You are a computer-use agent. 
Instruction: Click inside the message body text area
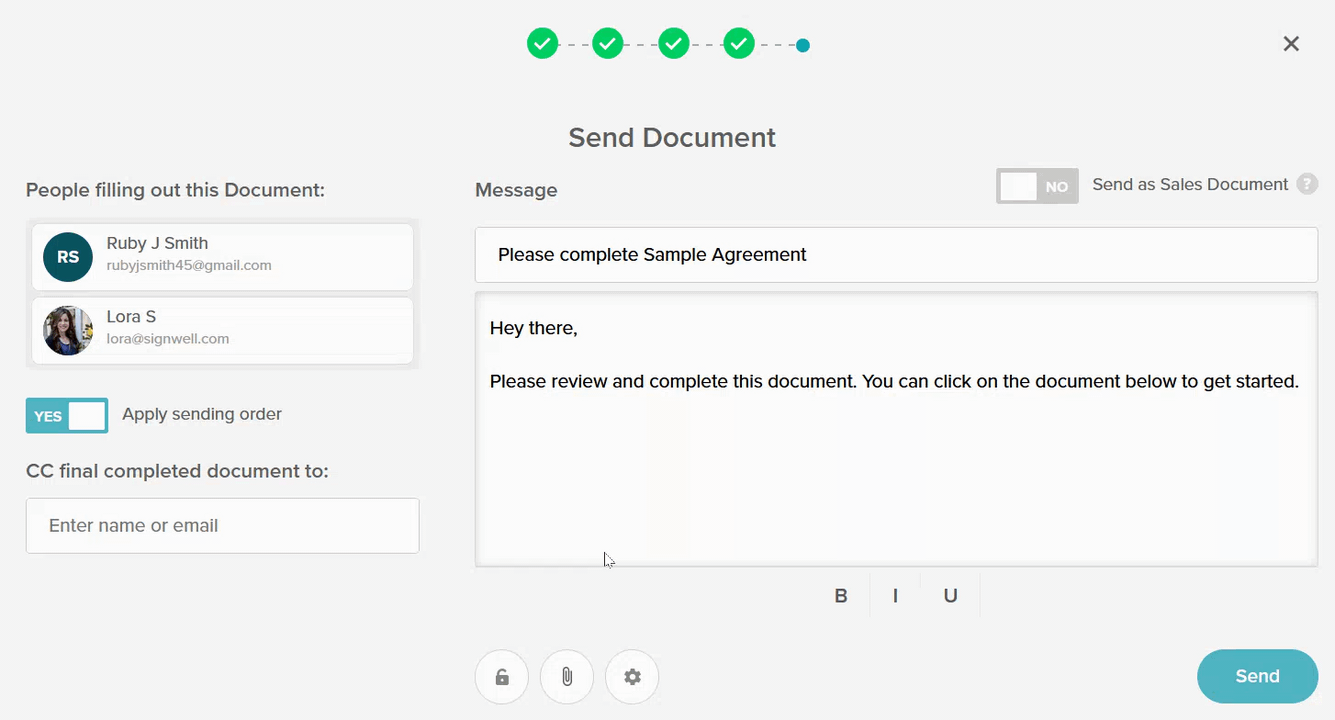pyautogui.click(x=896, y=430)
